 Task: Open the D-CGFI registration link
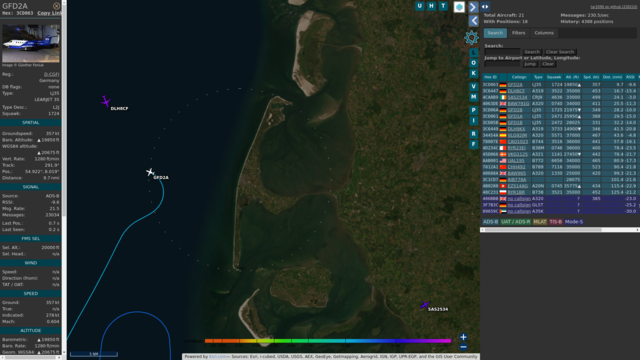(51, 74)
